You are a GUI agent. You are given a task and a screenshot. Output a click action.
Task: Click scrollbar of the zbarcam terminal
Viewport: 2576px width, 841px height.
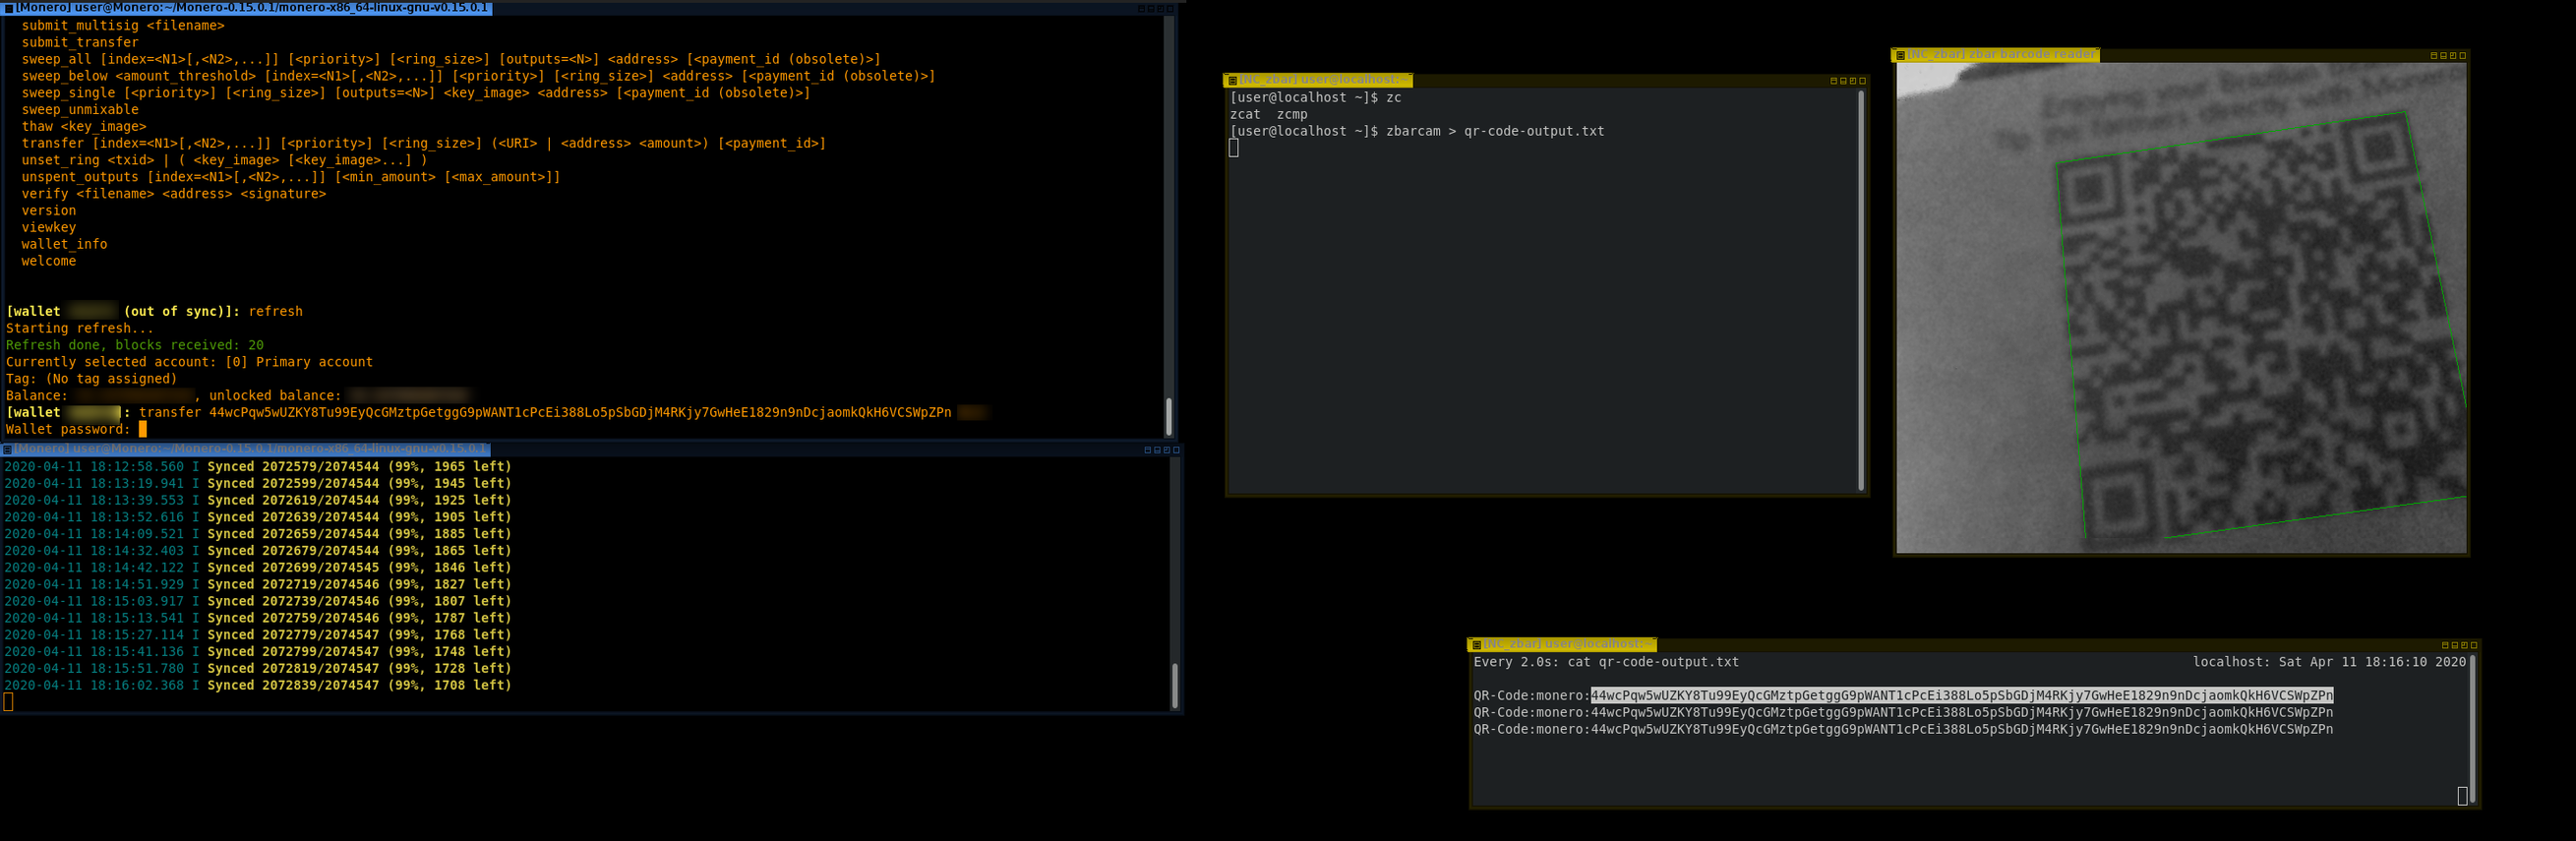tap(1860, 290)
